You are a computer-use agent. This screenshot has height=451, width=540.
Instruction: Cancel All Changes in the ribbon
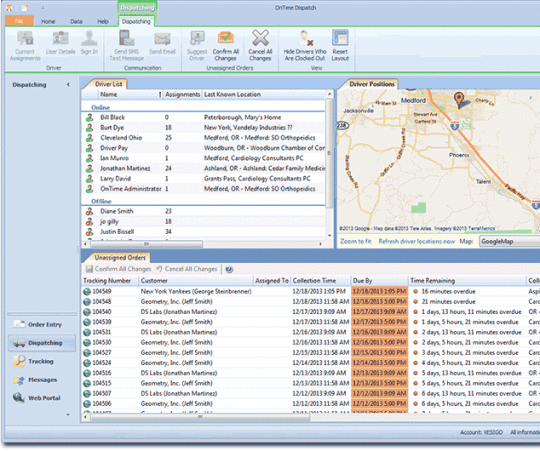coord(260,46)
